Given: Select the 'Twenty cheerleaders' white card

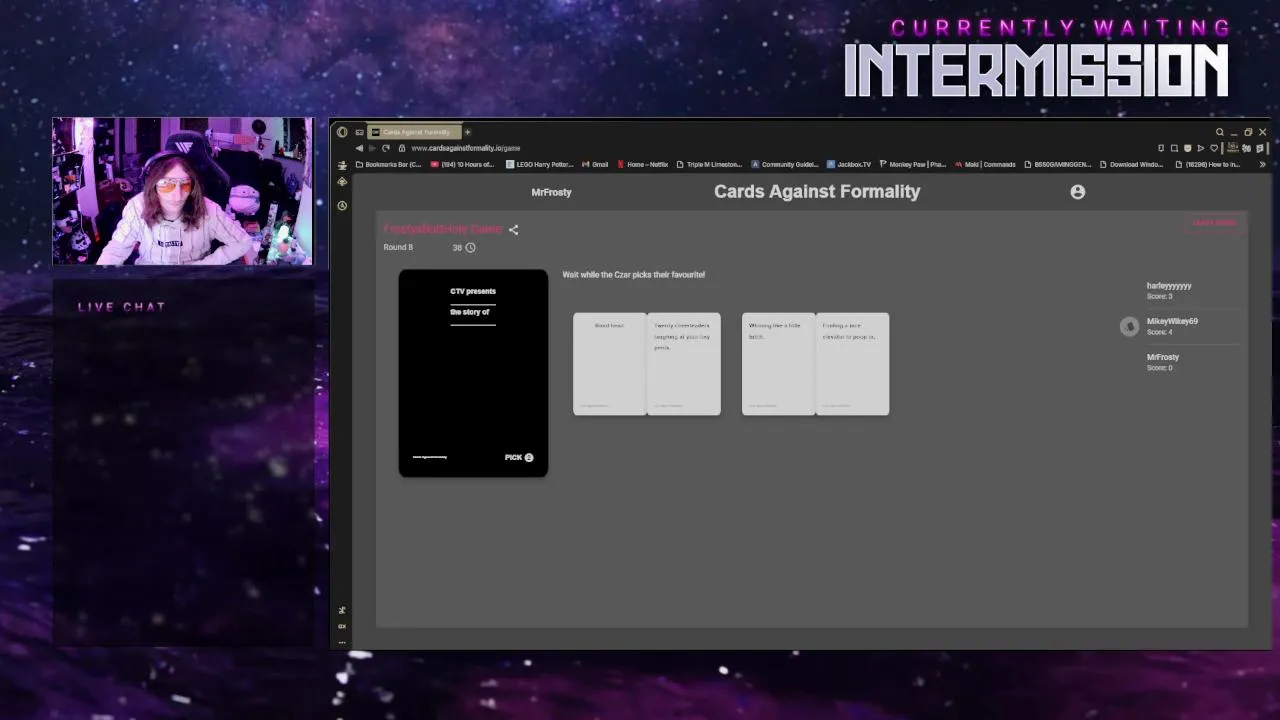Looking at the screenshot, I should [x=684, y=364].
